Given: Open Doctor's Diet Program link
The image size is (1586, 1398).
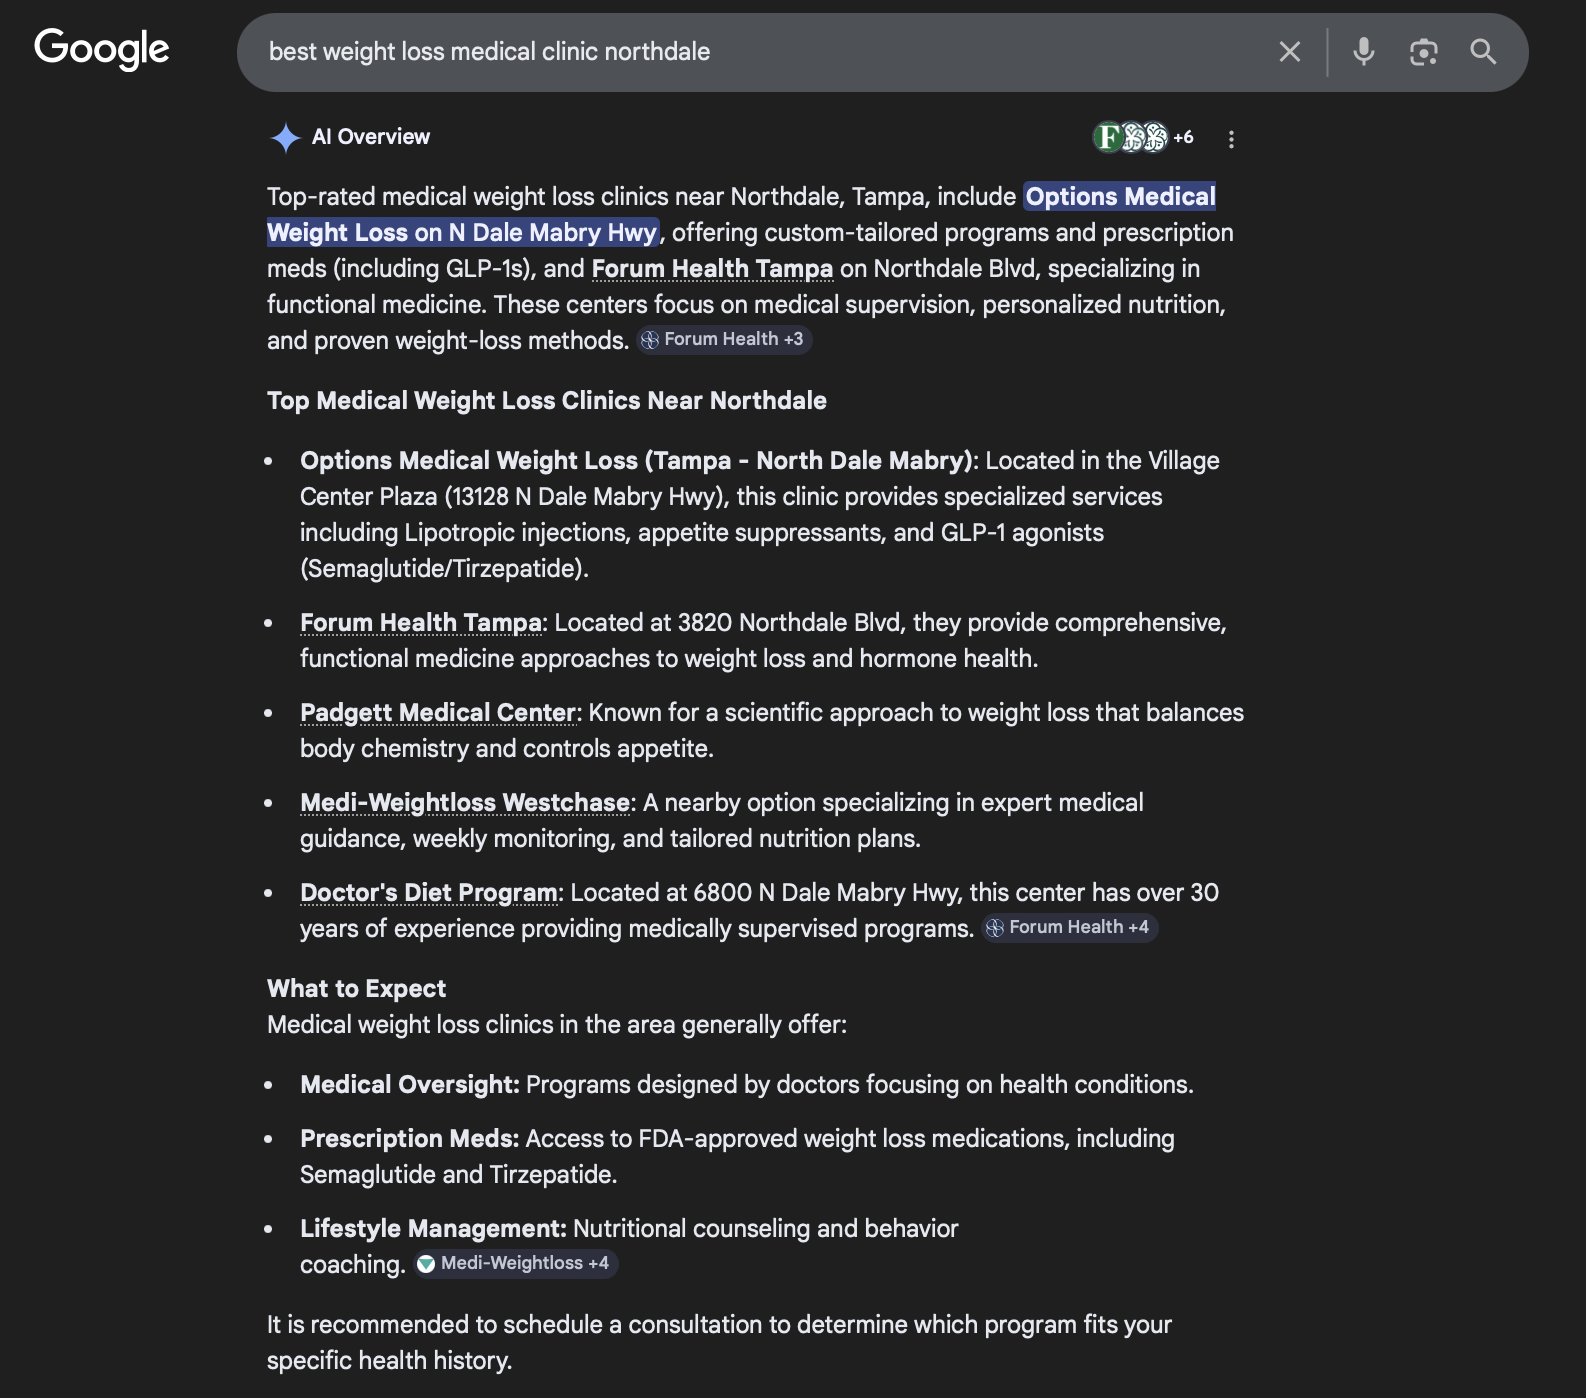Looking at the screenshot, I should (429, 893).
